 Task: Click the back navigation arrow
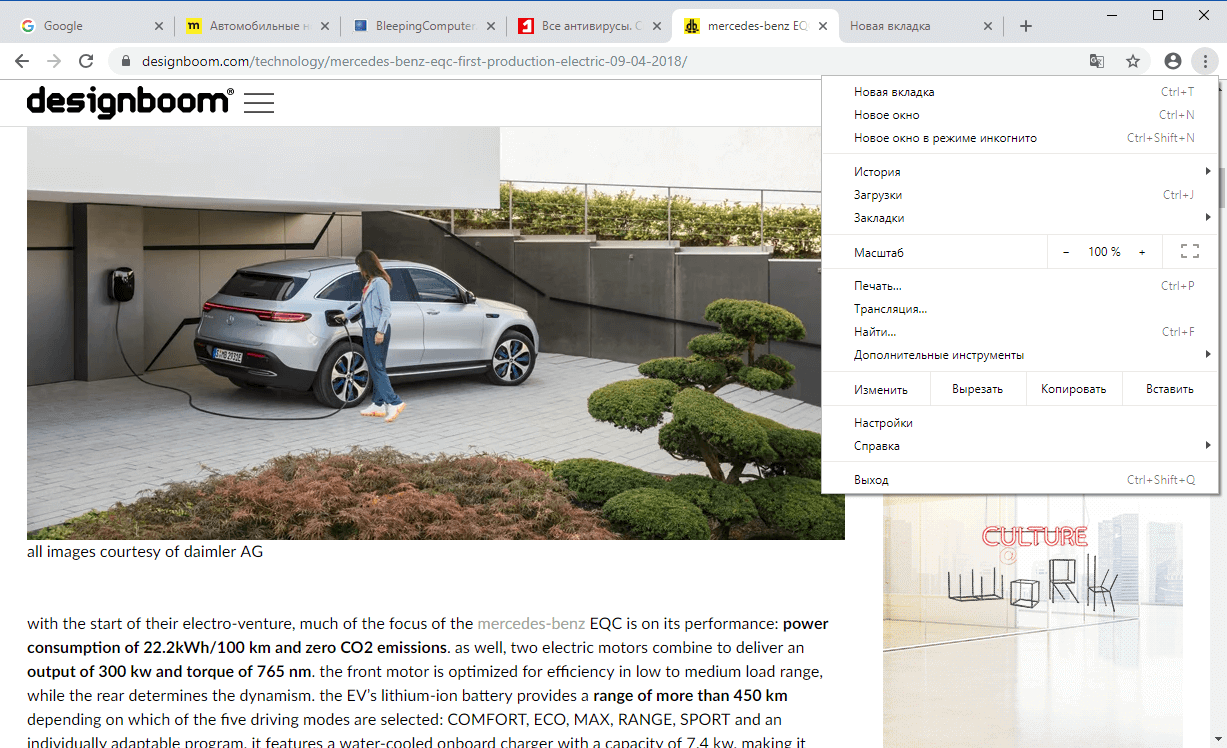coord(21,61)
